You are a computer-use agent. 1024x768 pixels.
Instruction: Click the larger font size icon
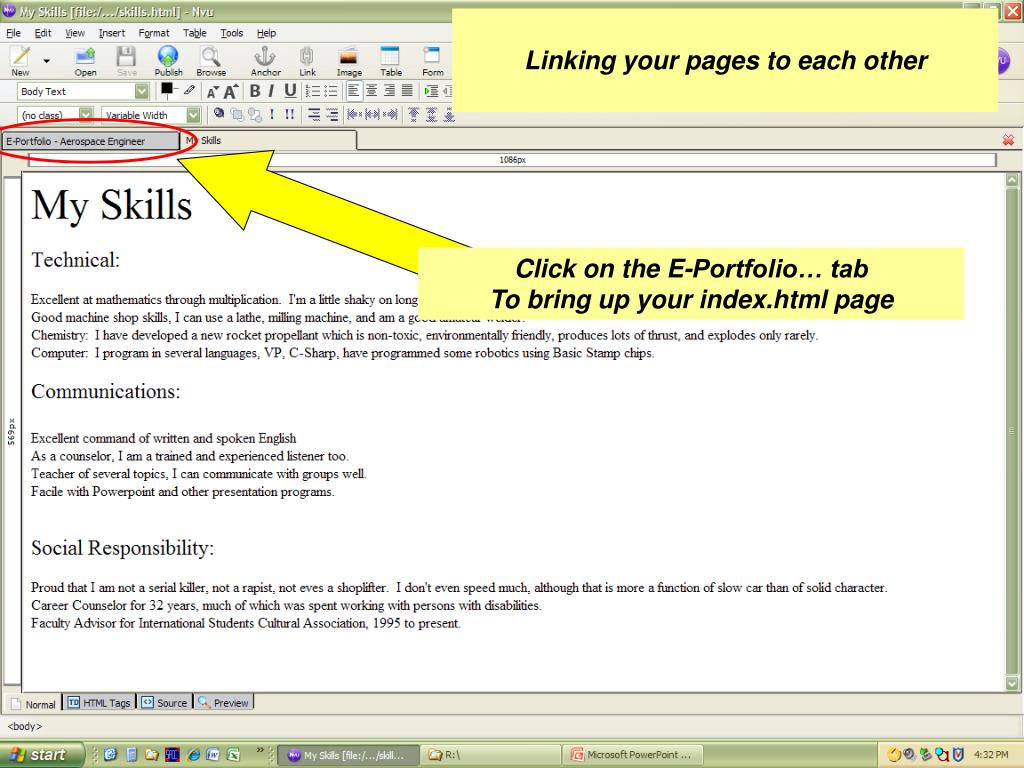tap(231, 91)
